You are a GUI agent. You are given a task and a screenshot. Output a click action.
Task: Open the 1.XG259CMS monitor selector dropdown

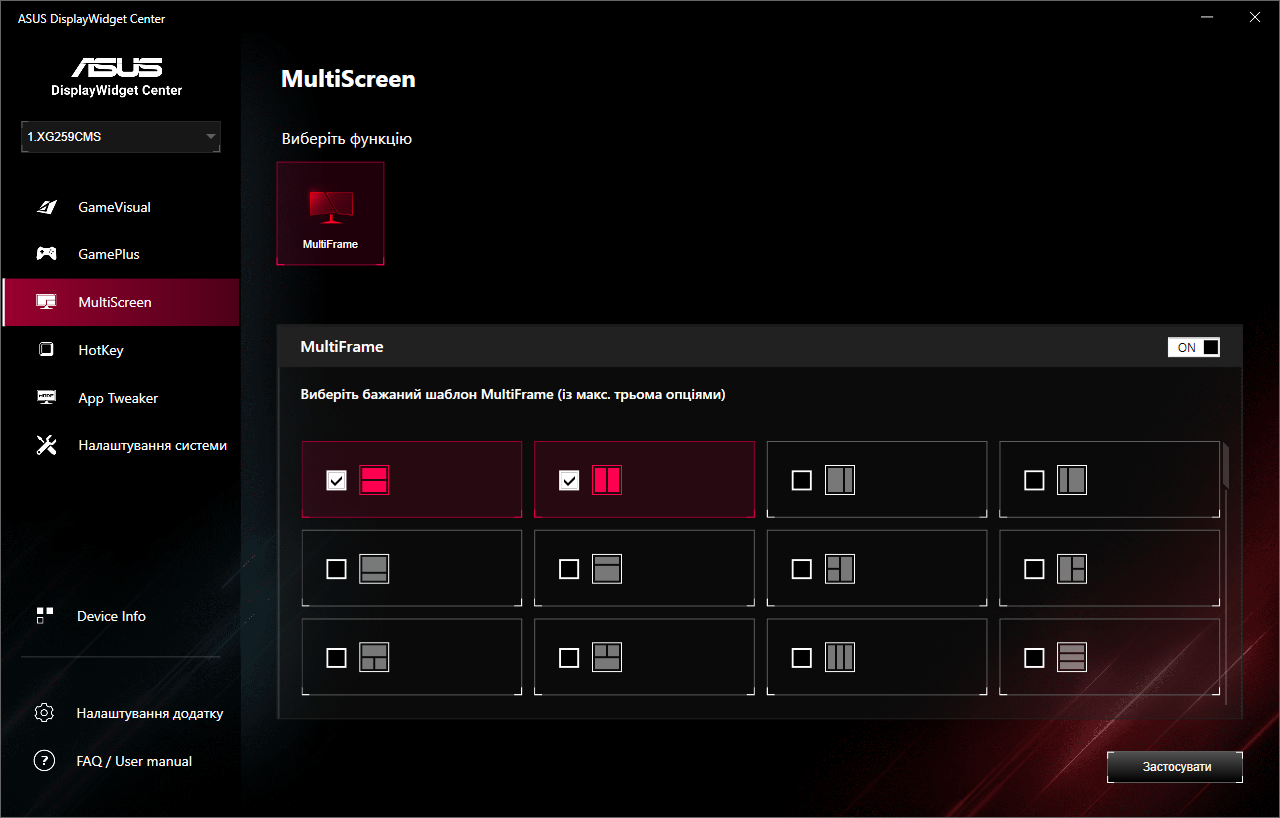[121, 137]
